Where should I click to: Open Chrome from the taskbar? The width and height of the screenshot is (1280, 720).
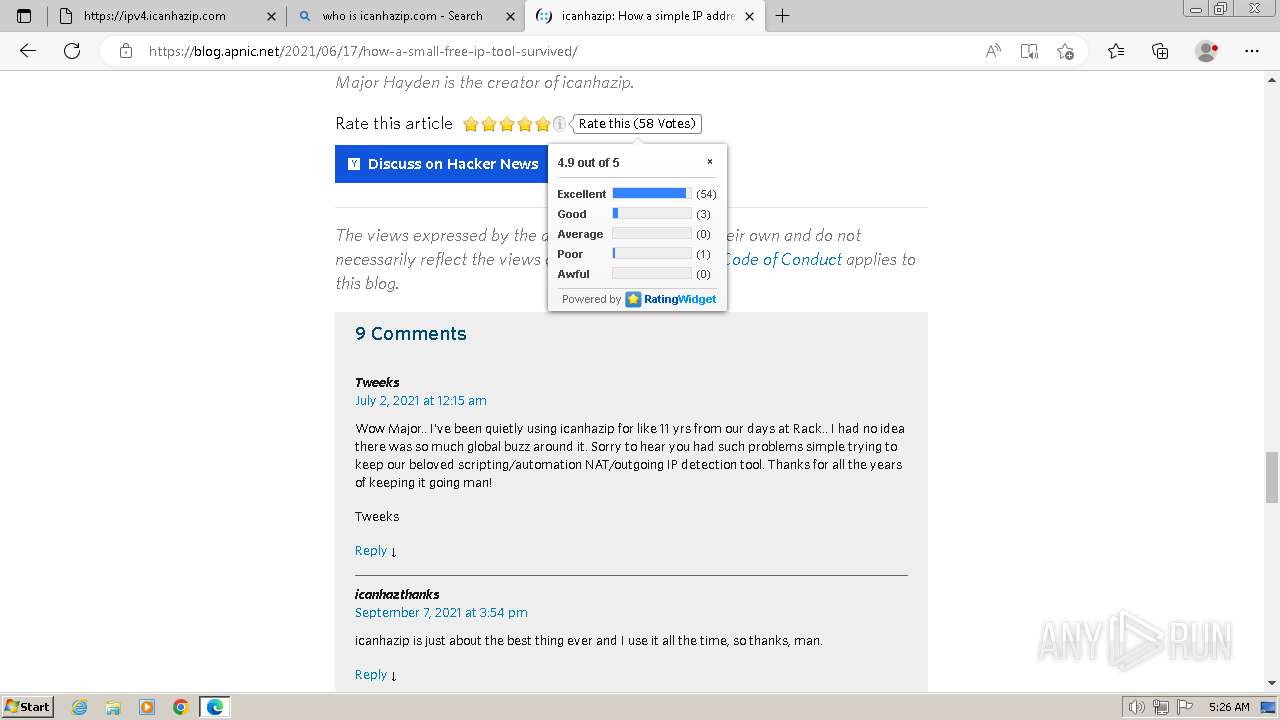(181, 707)
